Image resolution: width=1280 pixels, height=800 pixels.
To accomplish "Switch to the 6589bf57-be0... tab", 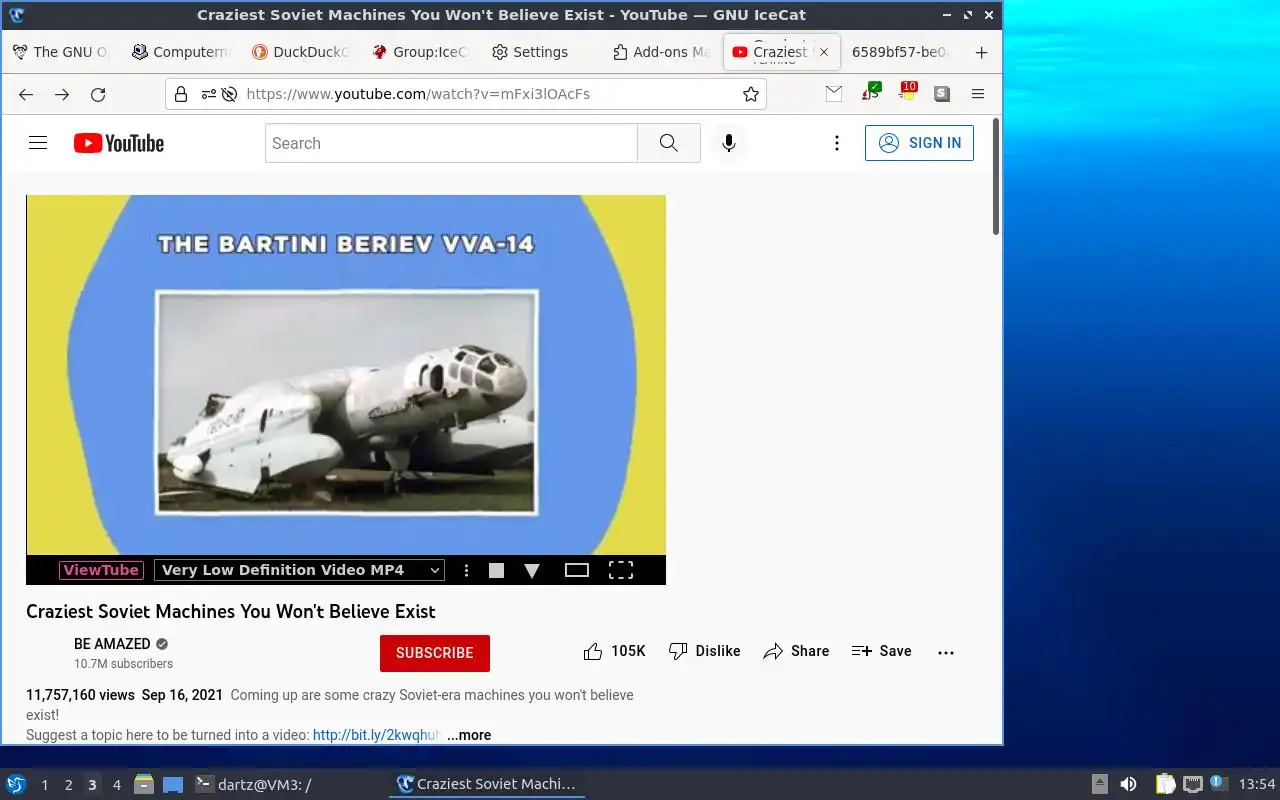I will (x=902, y=52).
